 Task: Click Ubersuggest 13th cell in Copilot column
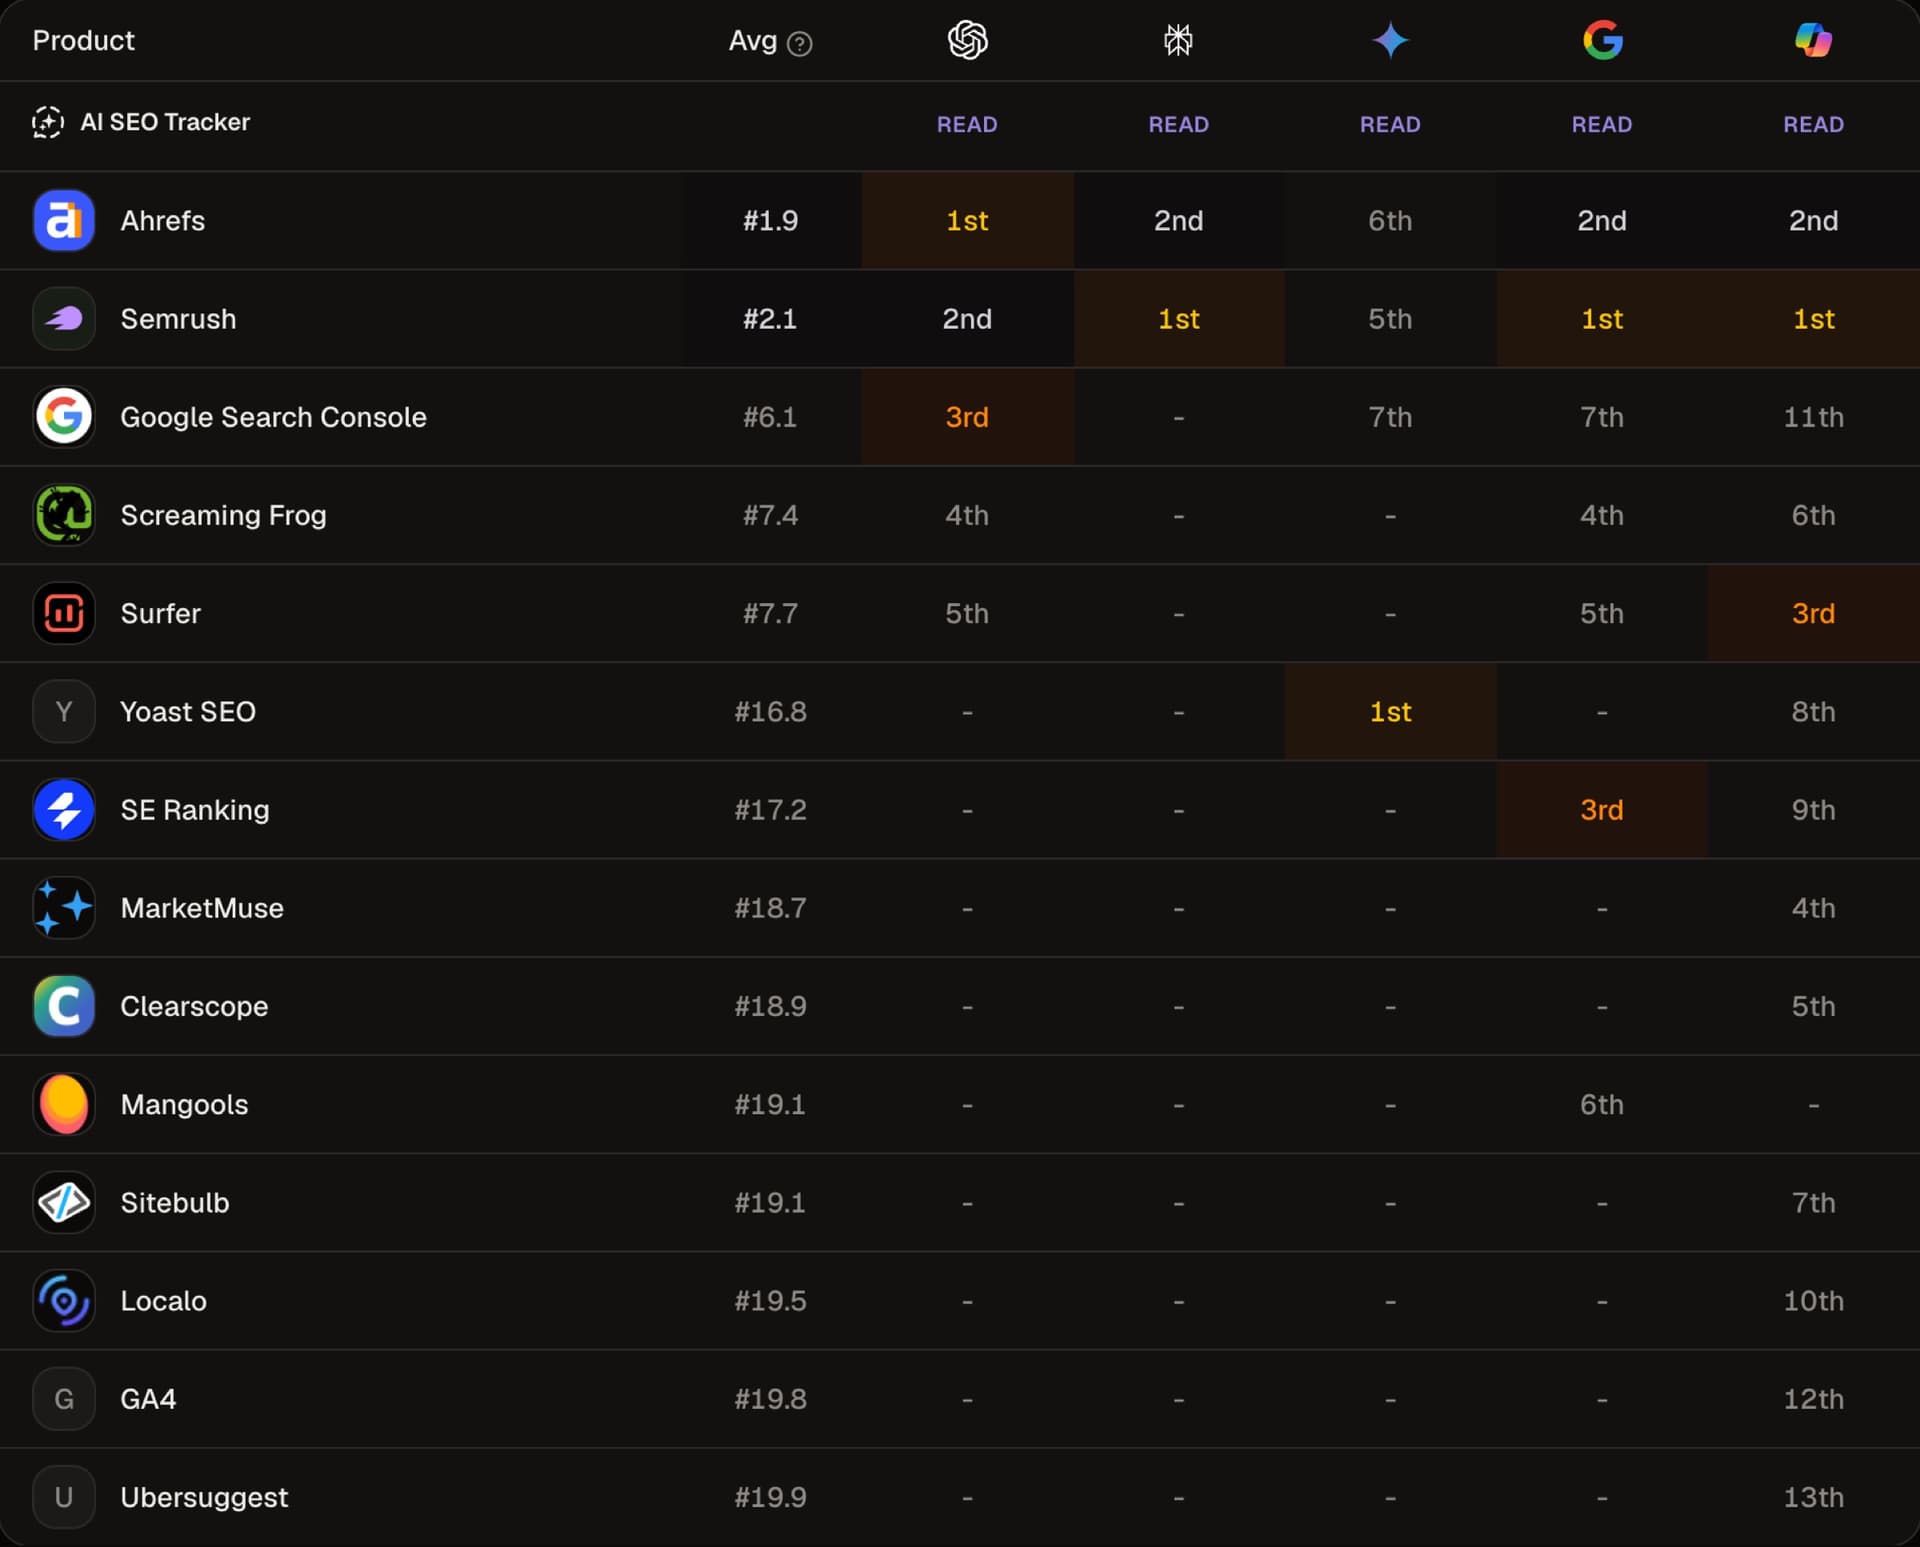click(1813, 1496)
